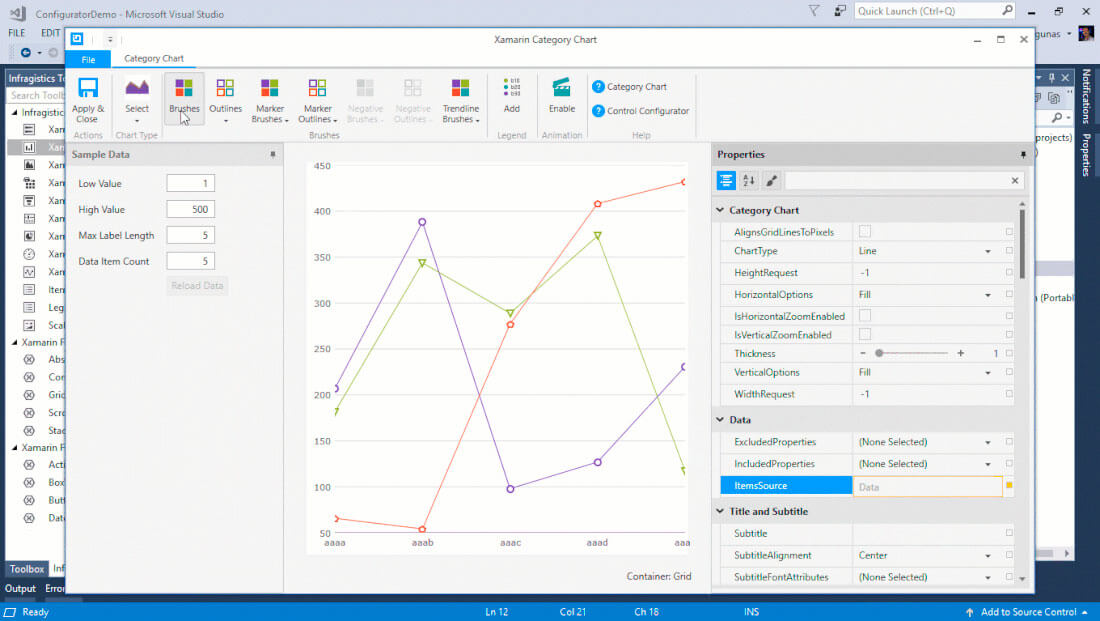
Task: Click the Visual Studio navigate back arrow
Action: click(x=26, y=53)
